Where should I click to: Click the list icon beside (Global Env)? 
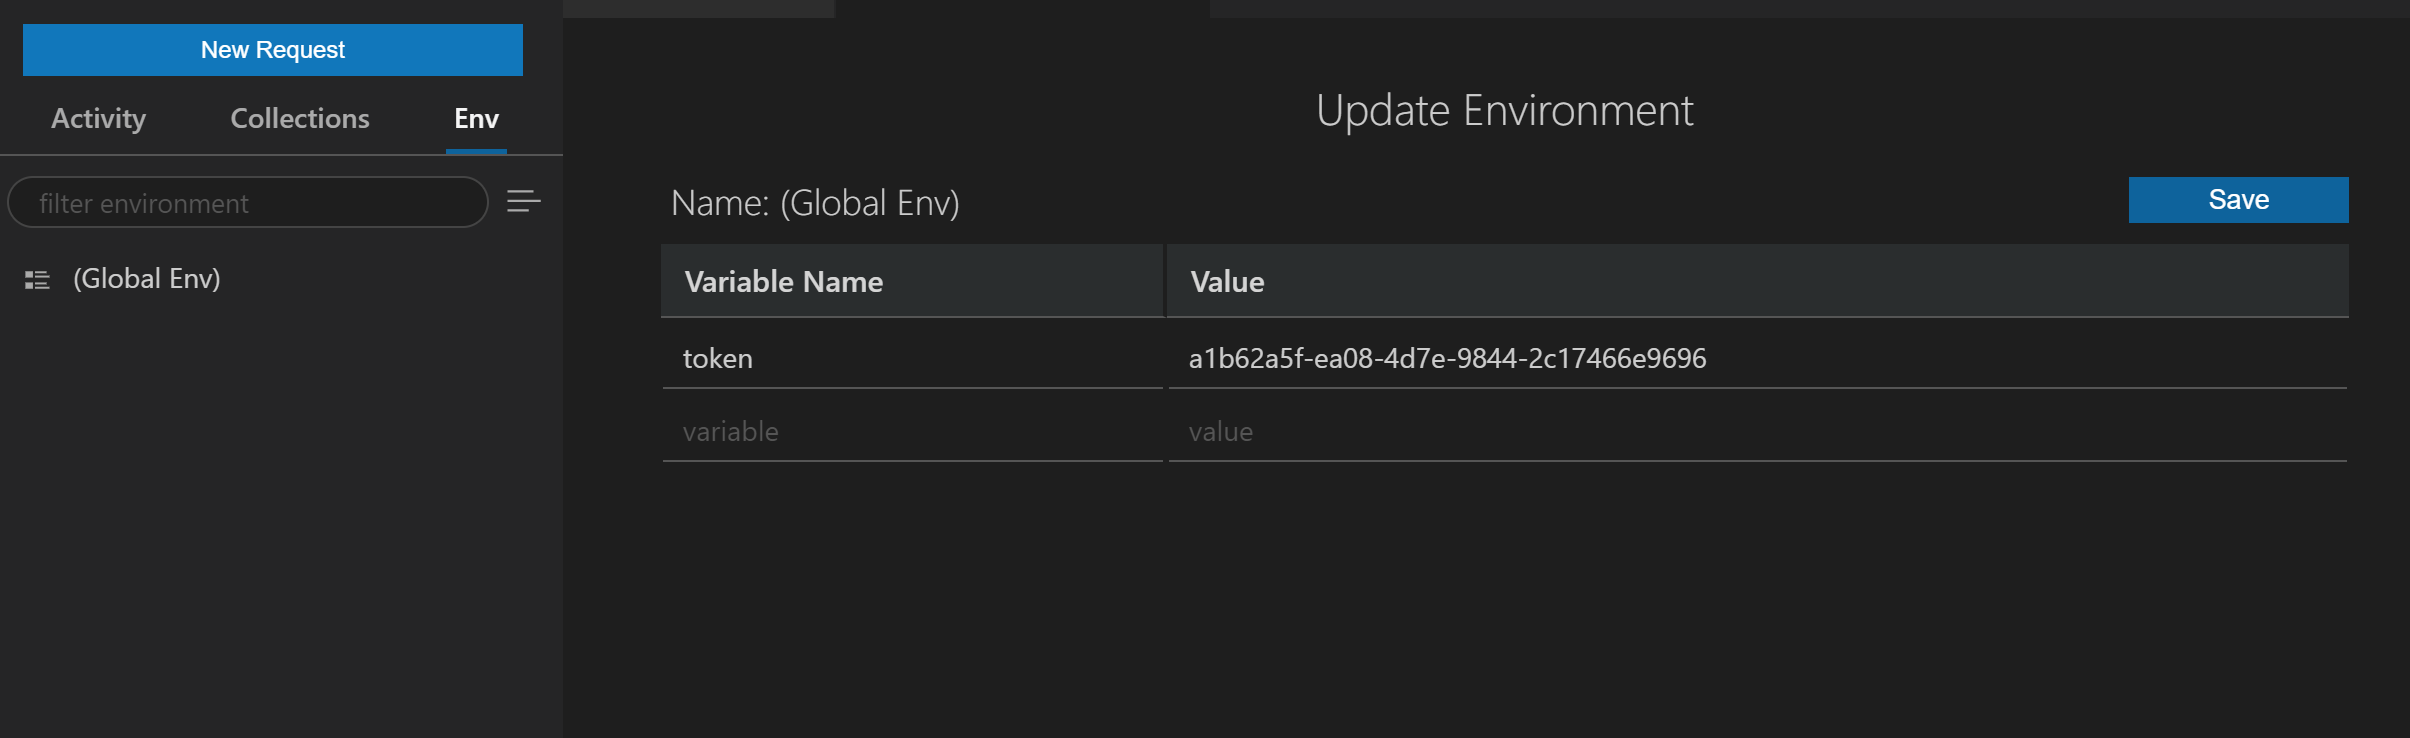37,279
